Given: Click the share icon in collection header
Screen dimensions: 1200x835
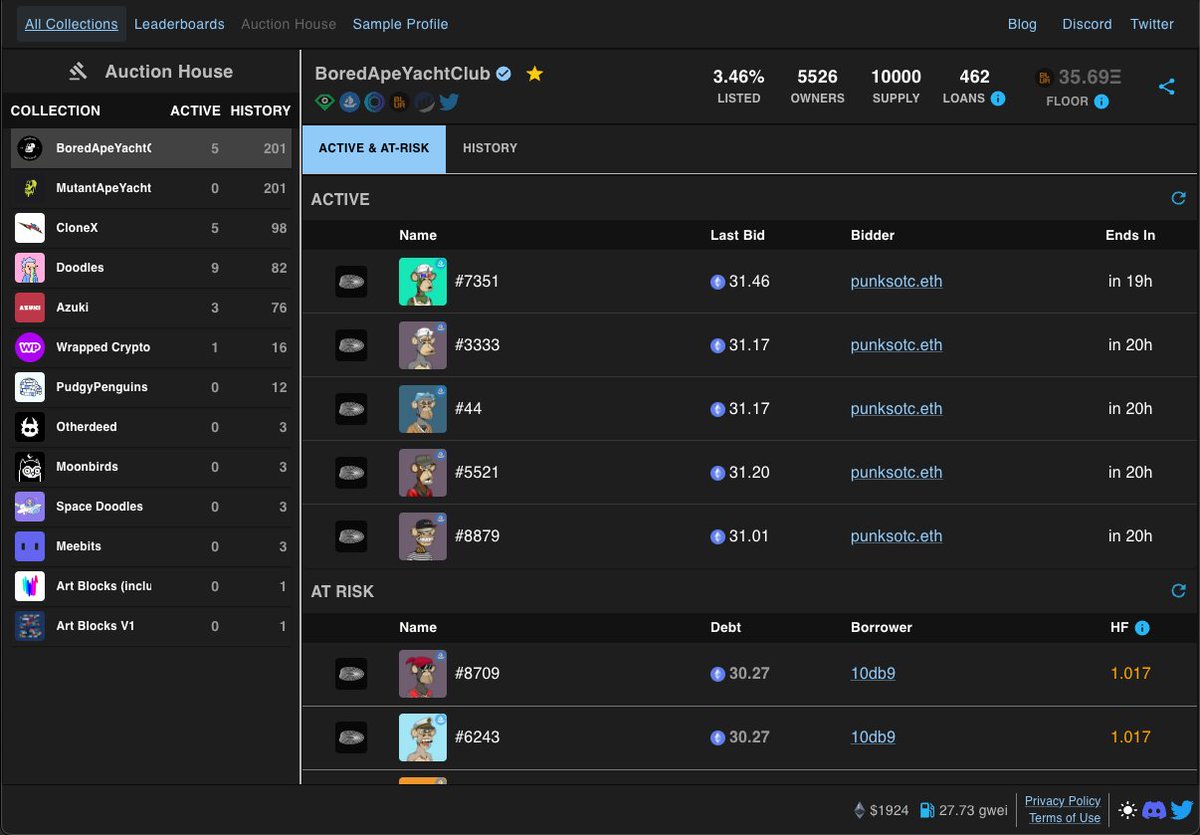Looking at the screenshot, I should [x=1166, y=87].
